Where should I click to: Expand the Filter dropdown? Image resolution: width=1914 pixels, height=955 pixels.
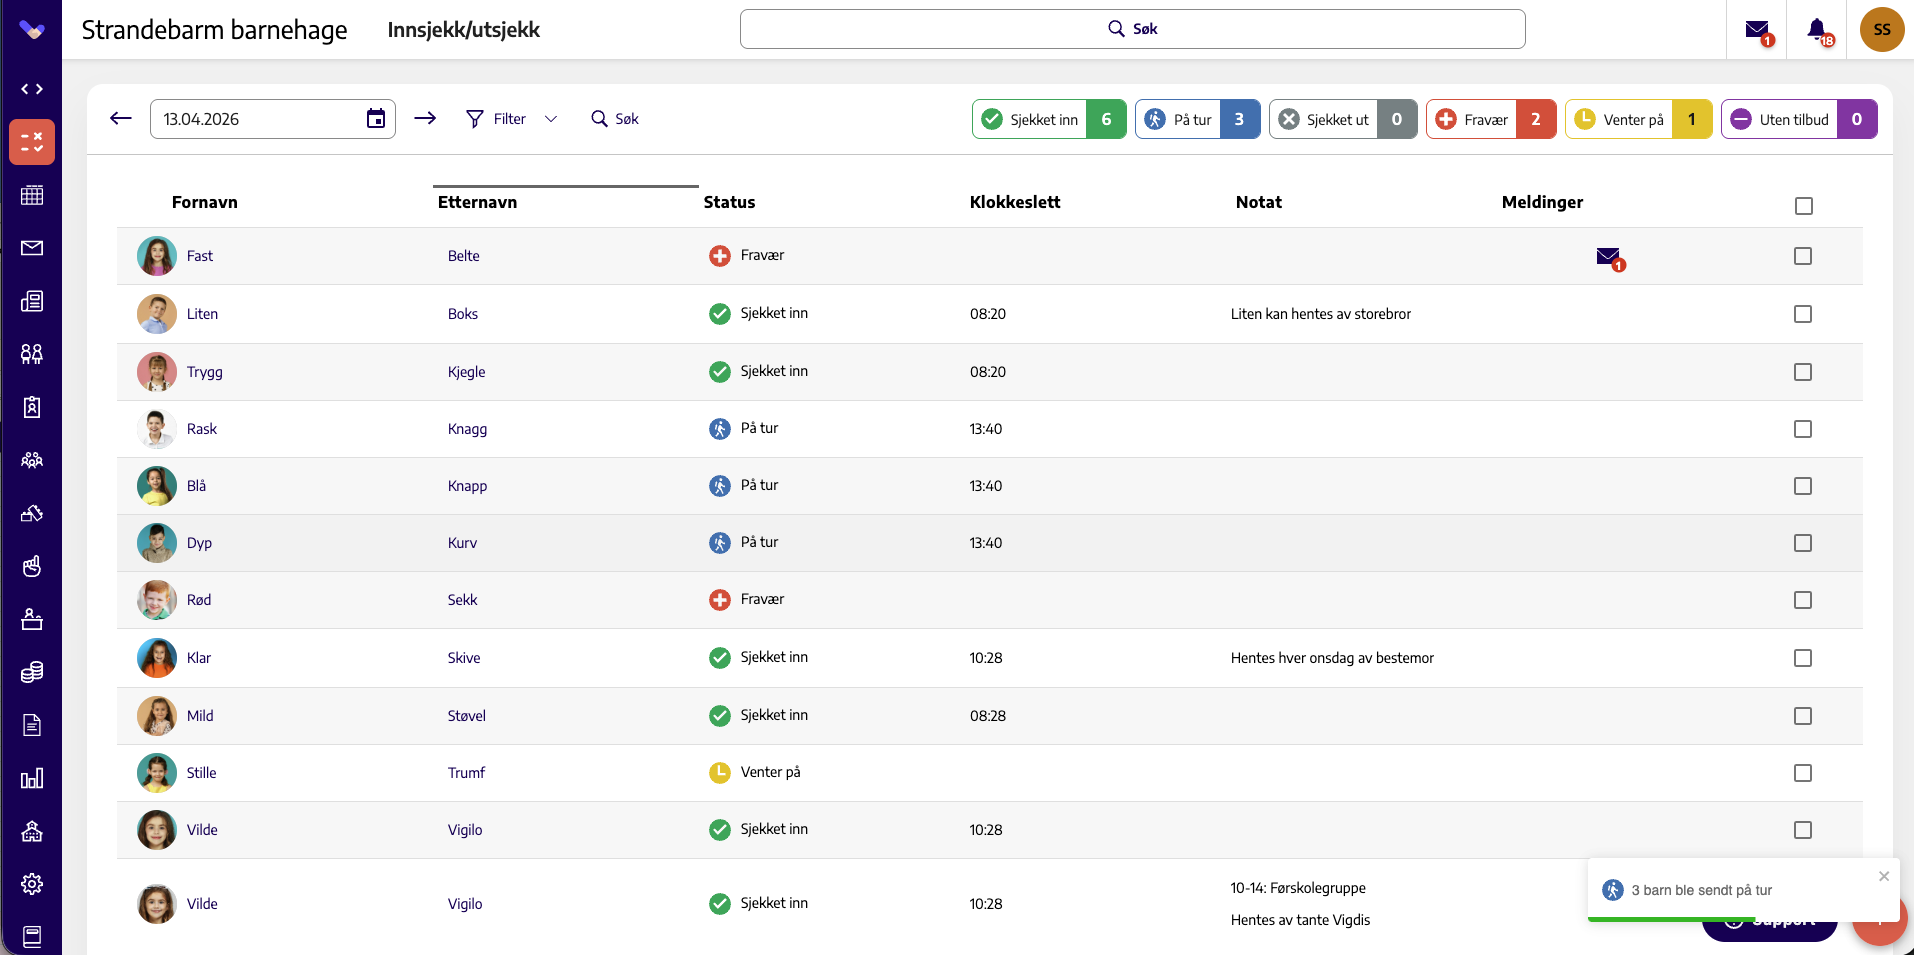pyautogui.click(x=511, y=119)
